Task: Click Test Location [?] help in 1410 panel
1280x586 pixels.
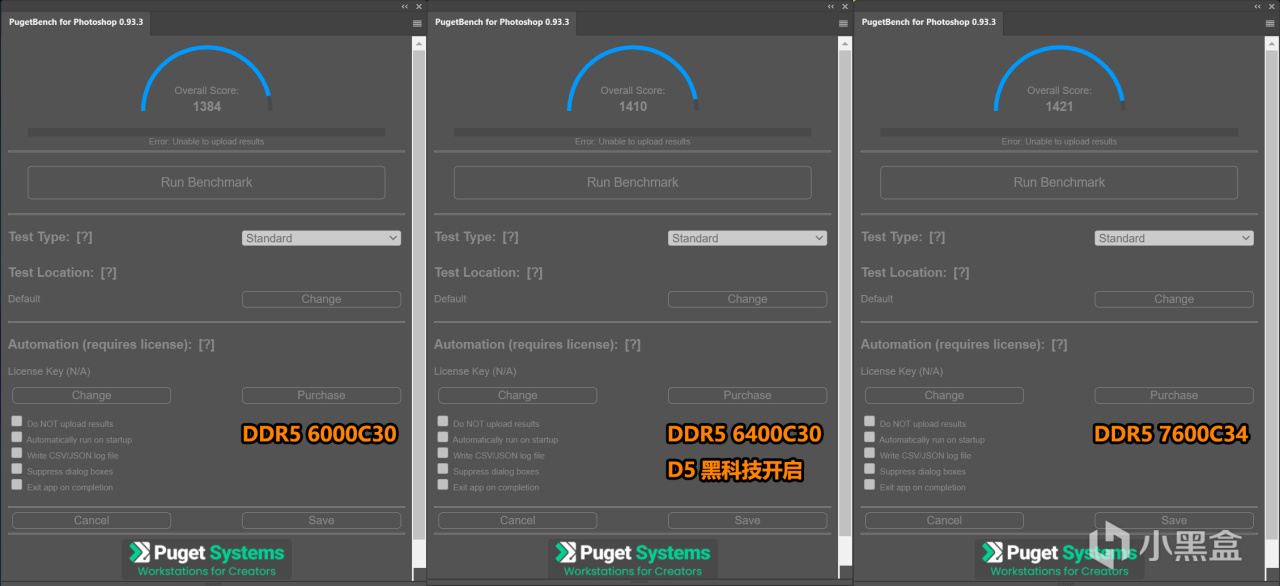Action: click(x=535, y=272)
